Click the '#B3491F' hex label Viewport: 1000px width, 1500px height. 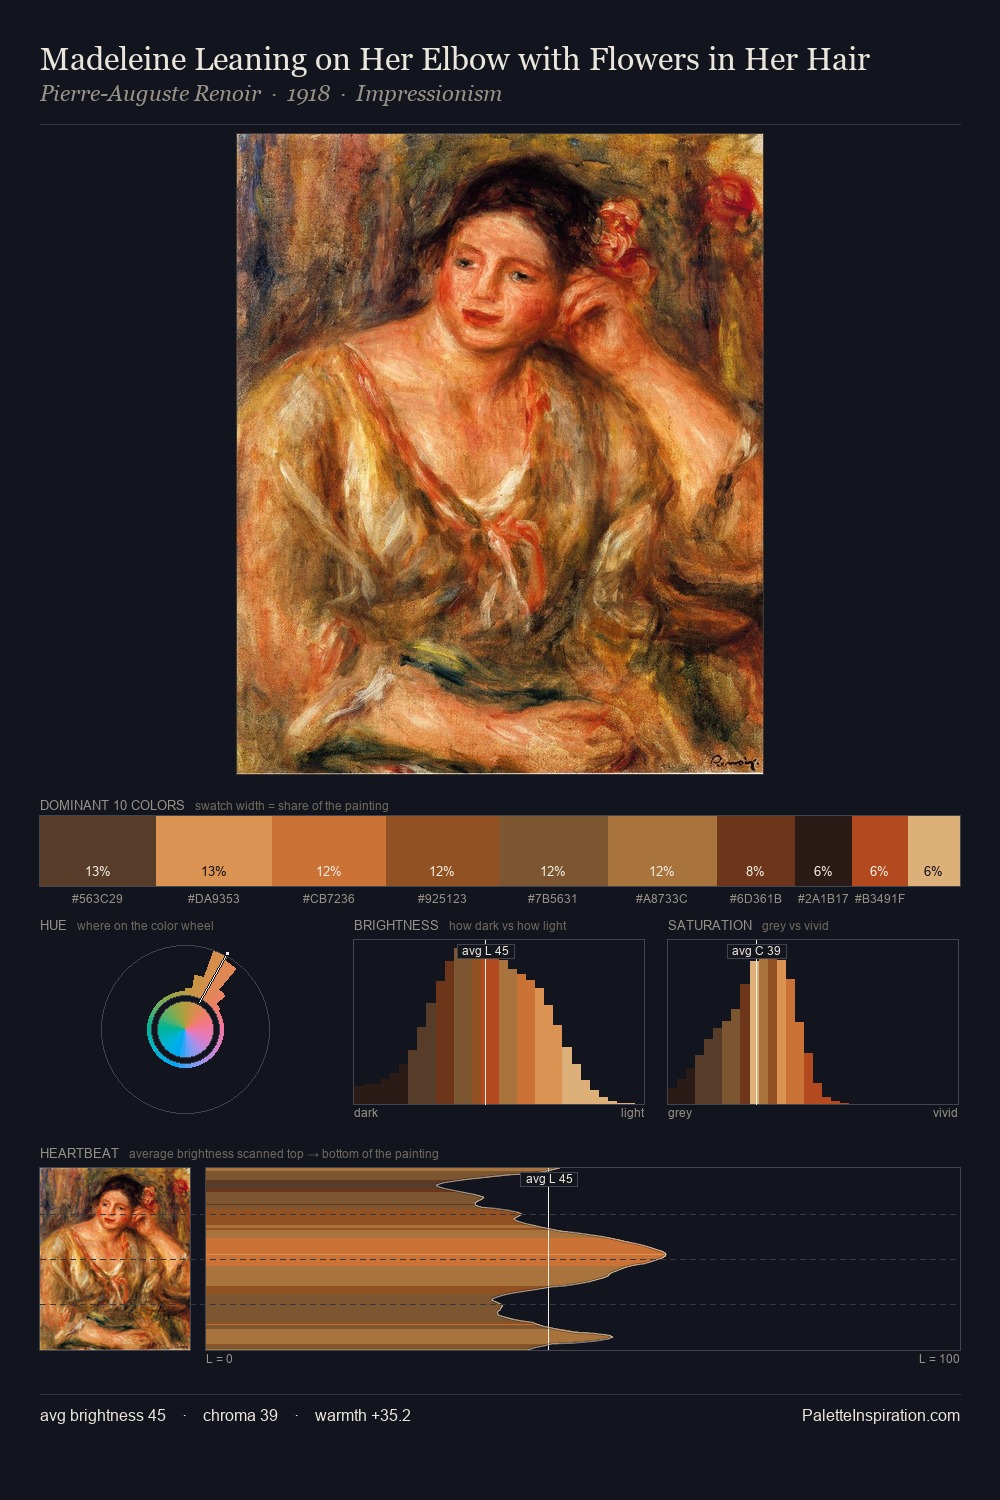pos(880,899)
